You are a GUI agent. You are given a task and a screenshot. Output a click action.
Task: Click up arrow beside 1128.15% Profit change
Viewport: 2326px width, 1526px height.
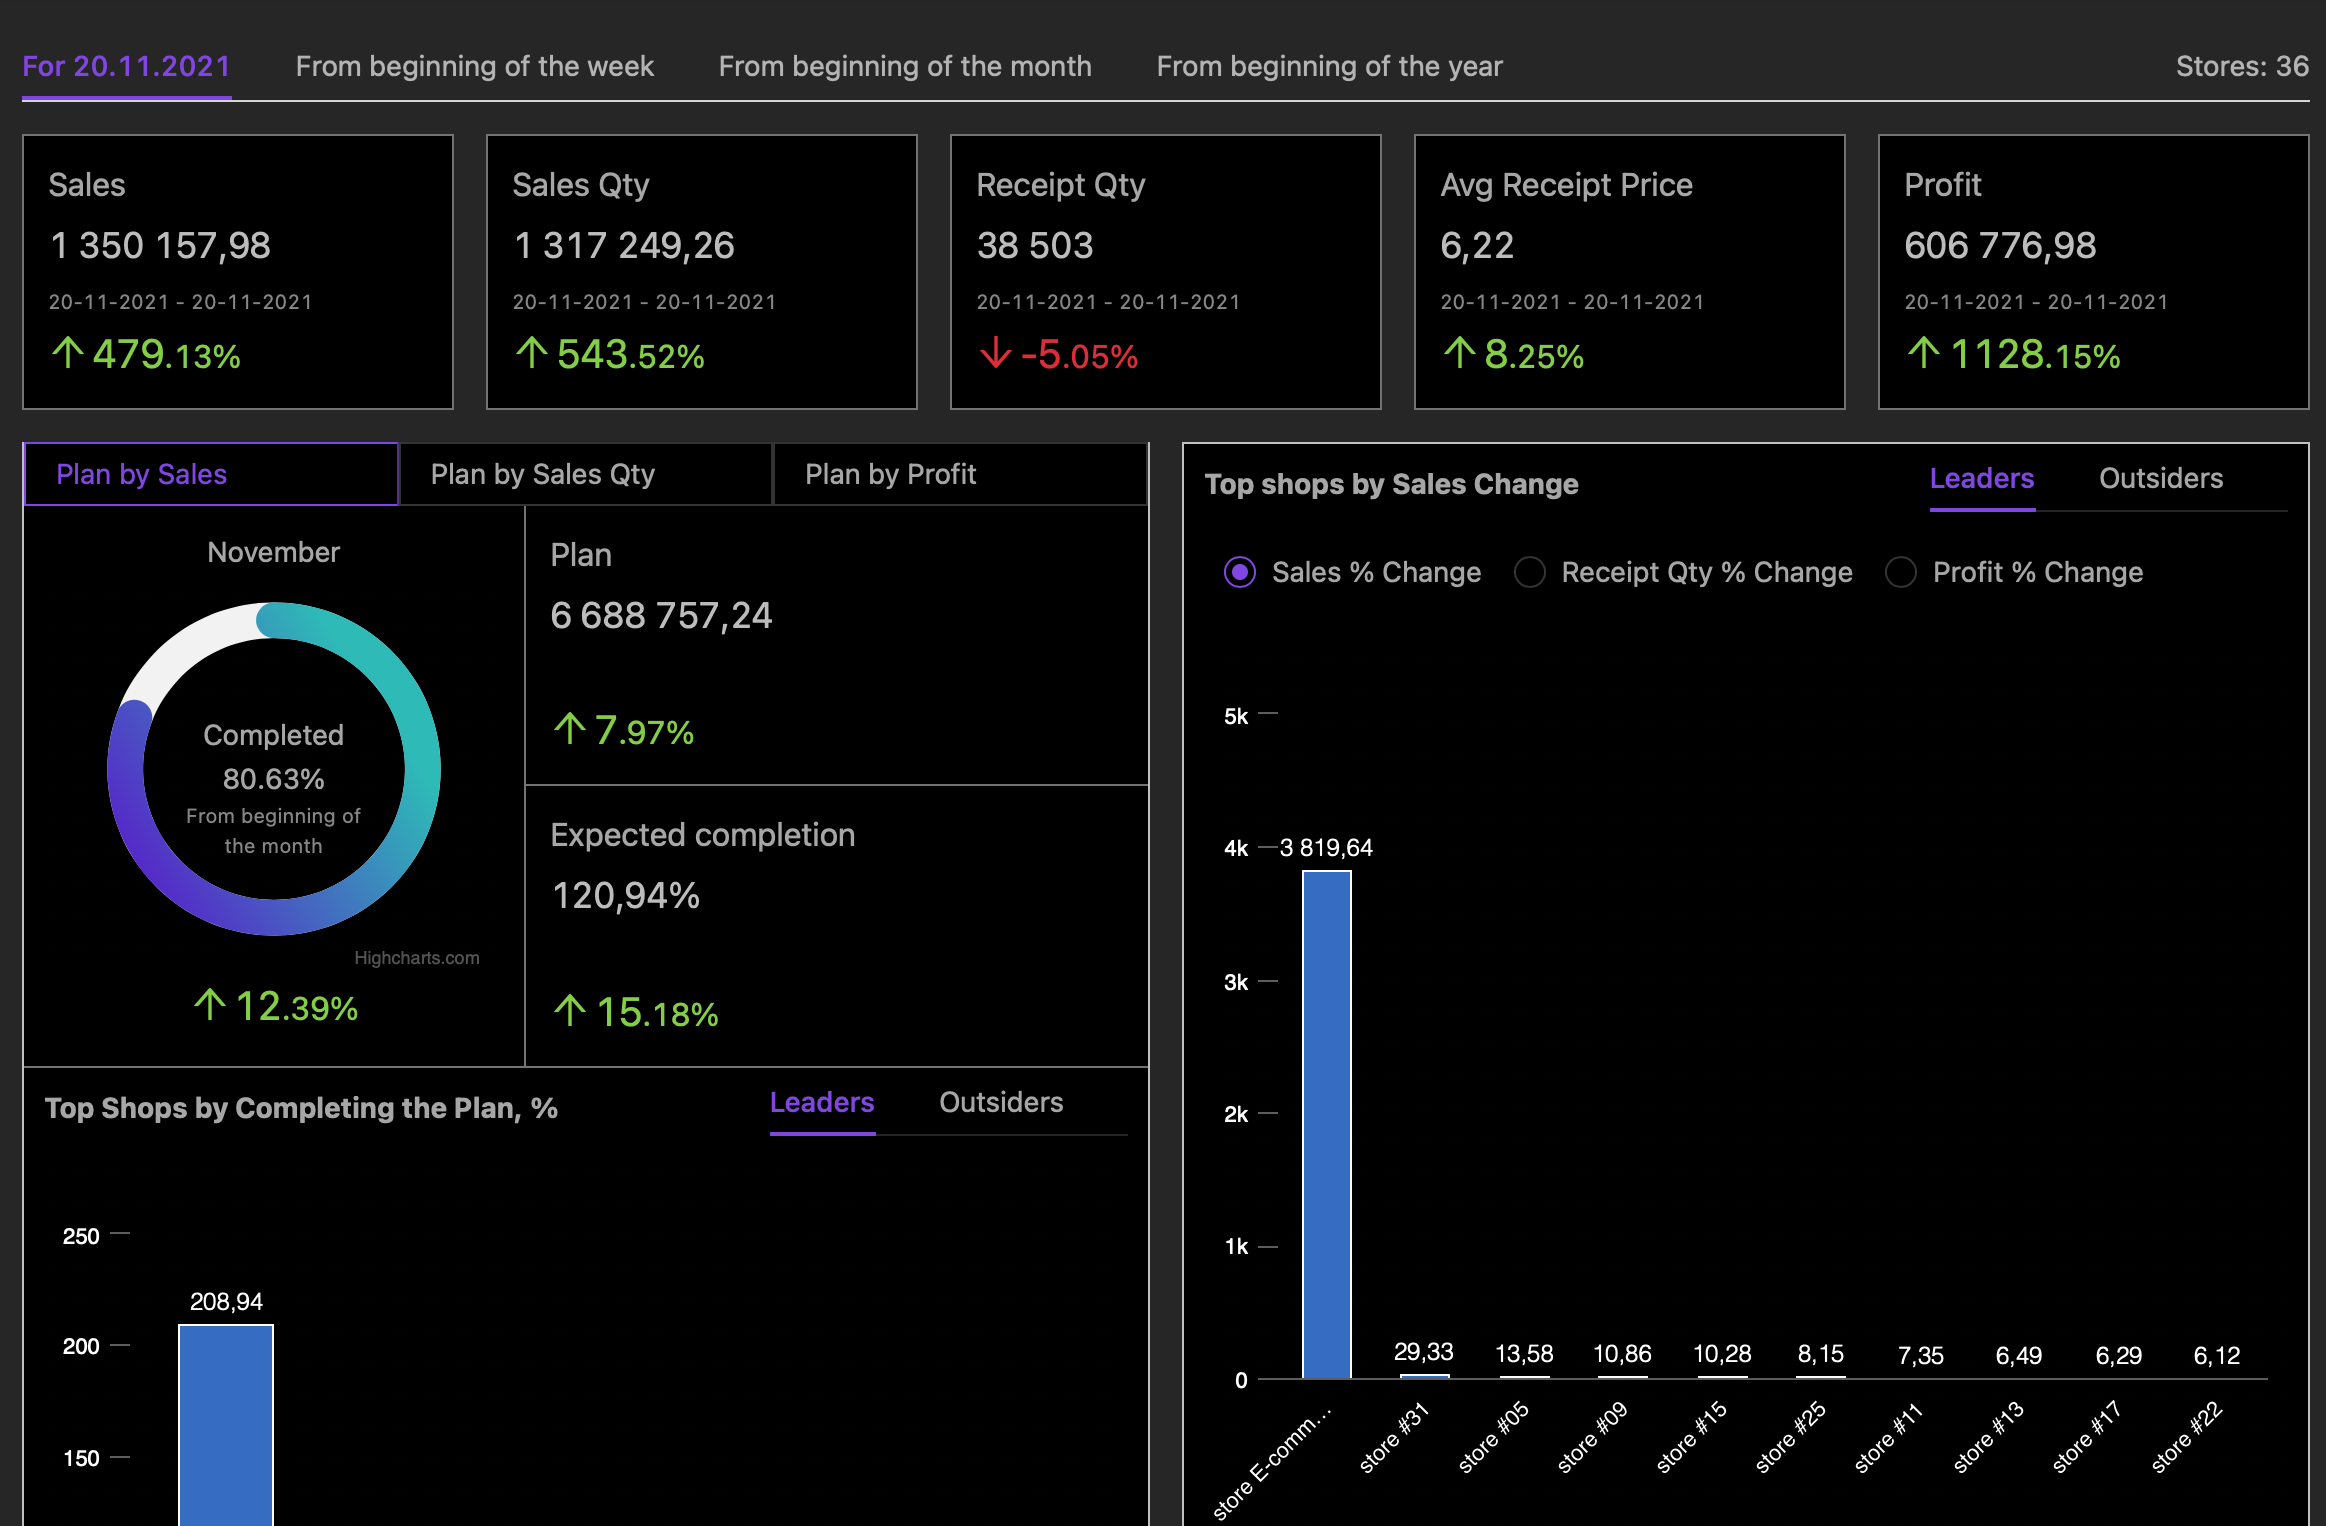click(1923, 353)
